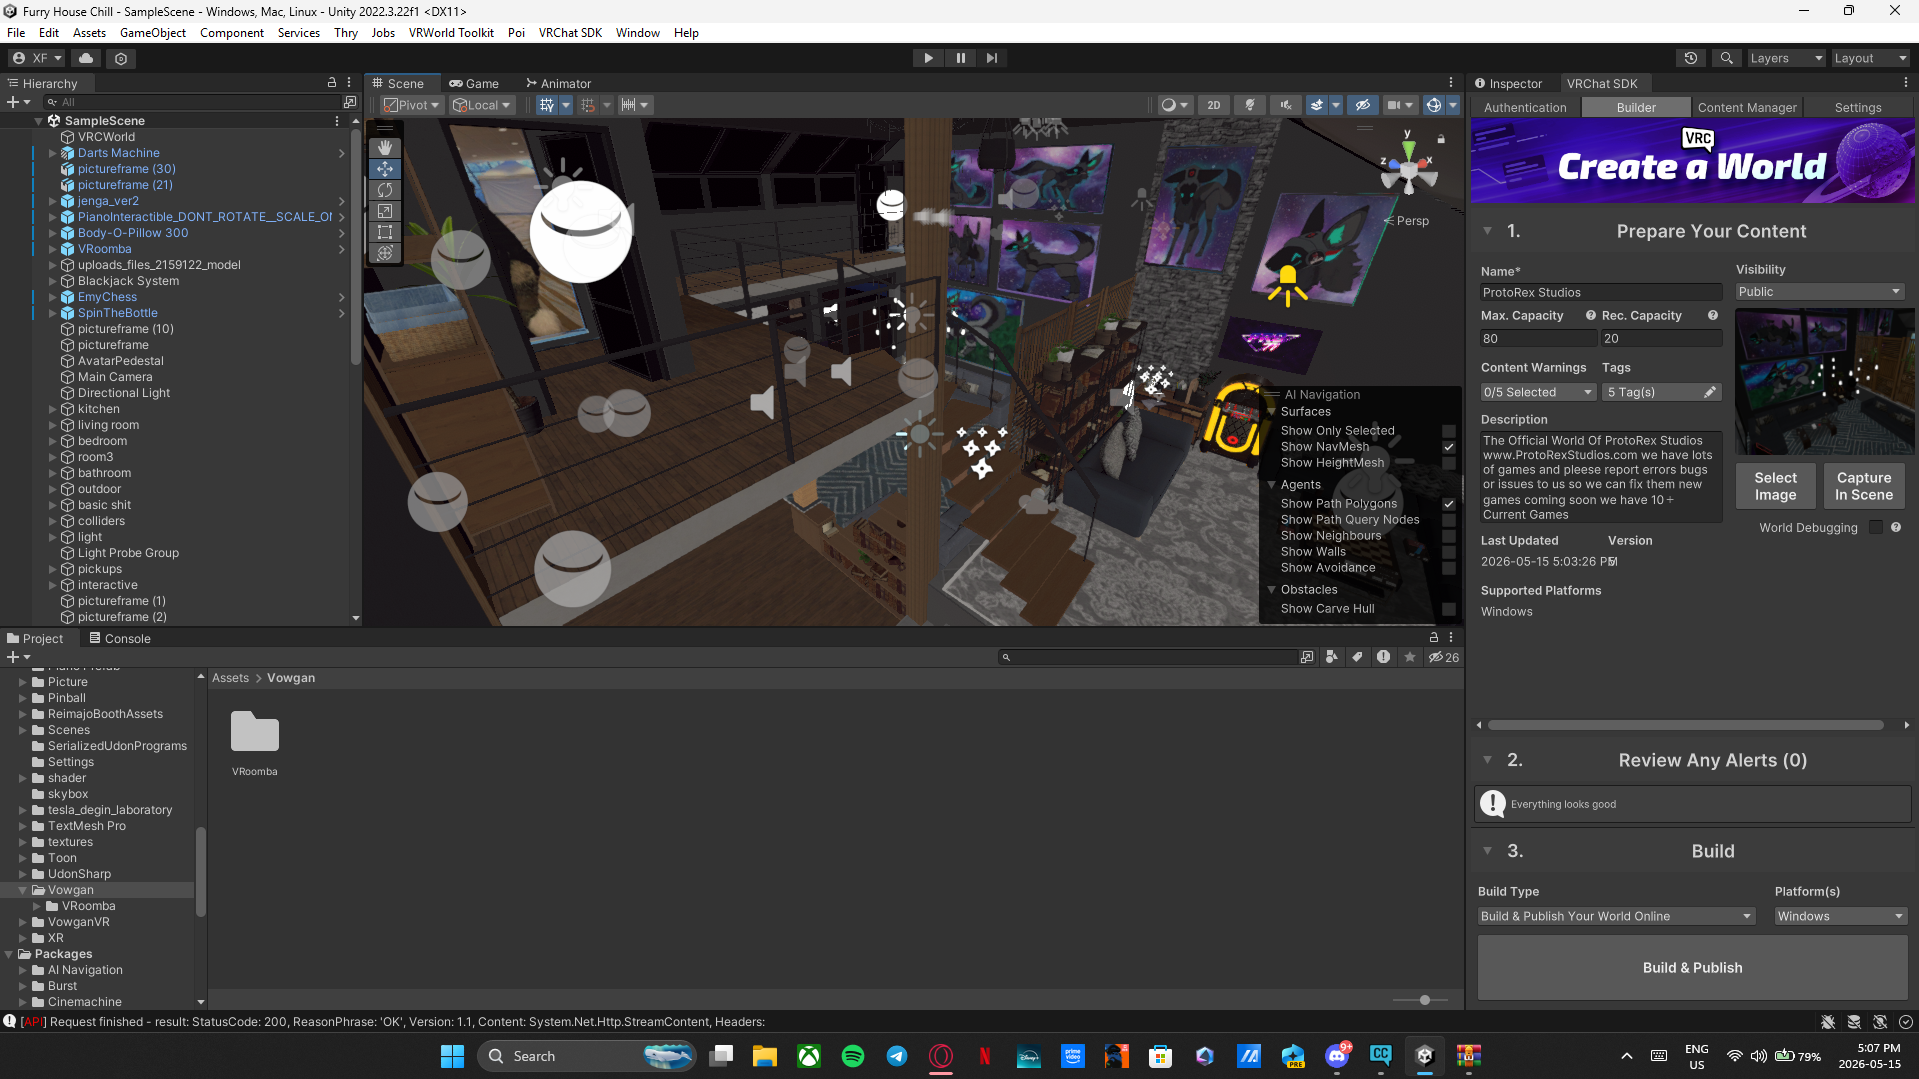Enable World Debugging checkbox
1919x1079 pixels.
[x=1876, y=528]
